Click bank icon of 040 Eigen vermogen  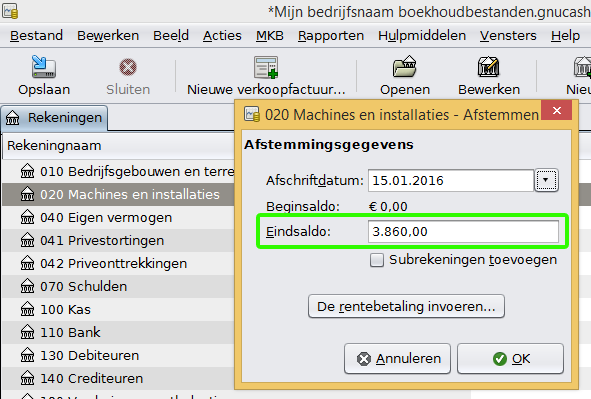(27, 217)
